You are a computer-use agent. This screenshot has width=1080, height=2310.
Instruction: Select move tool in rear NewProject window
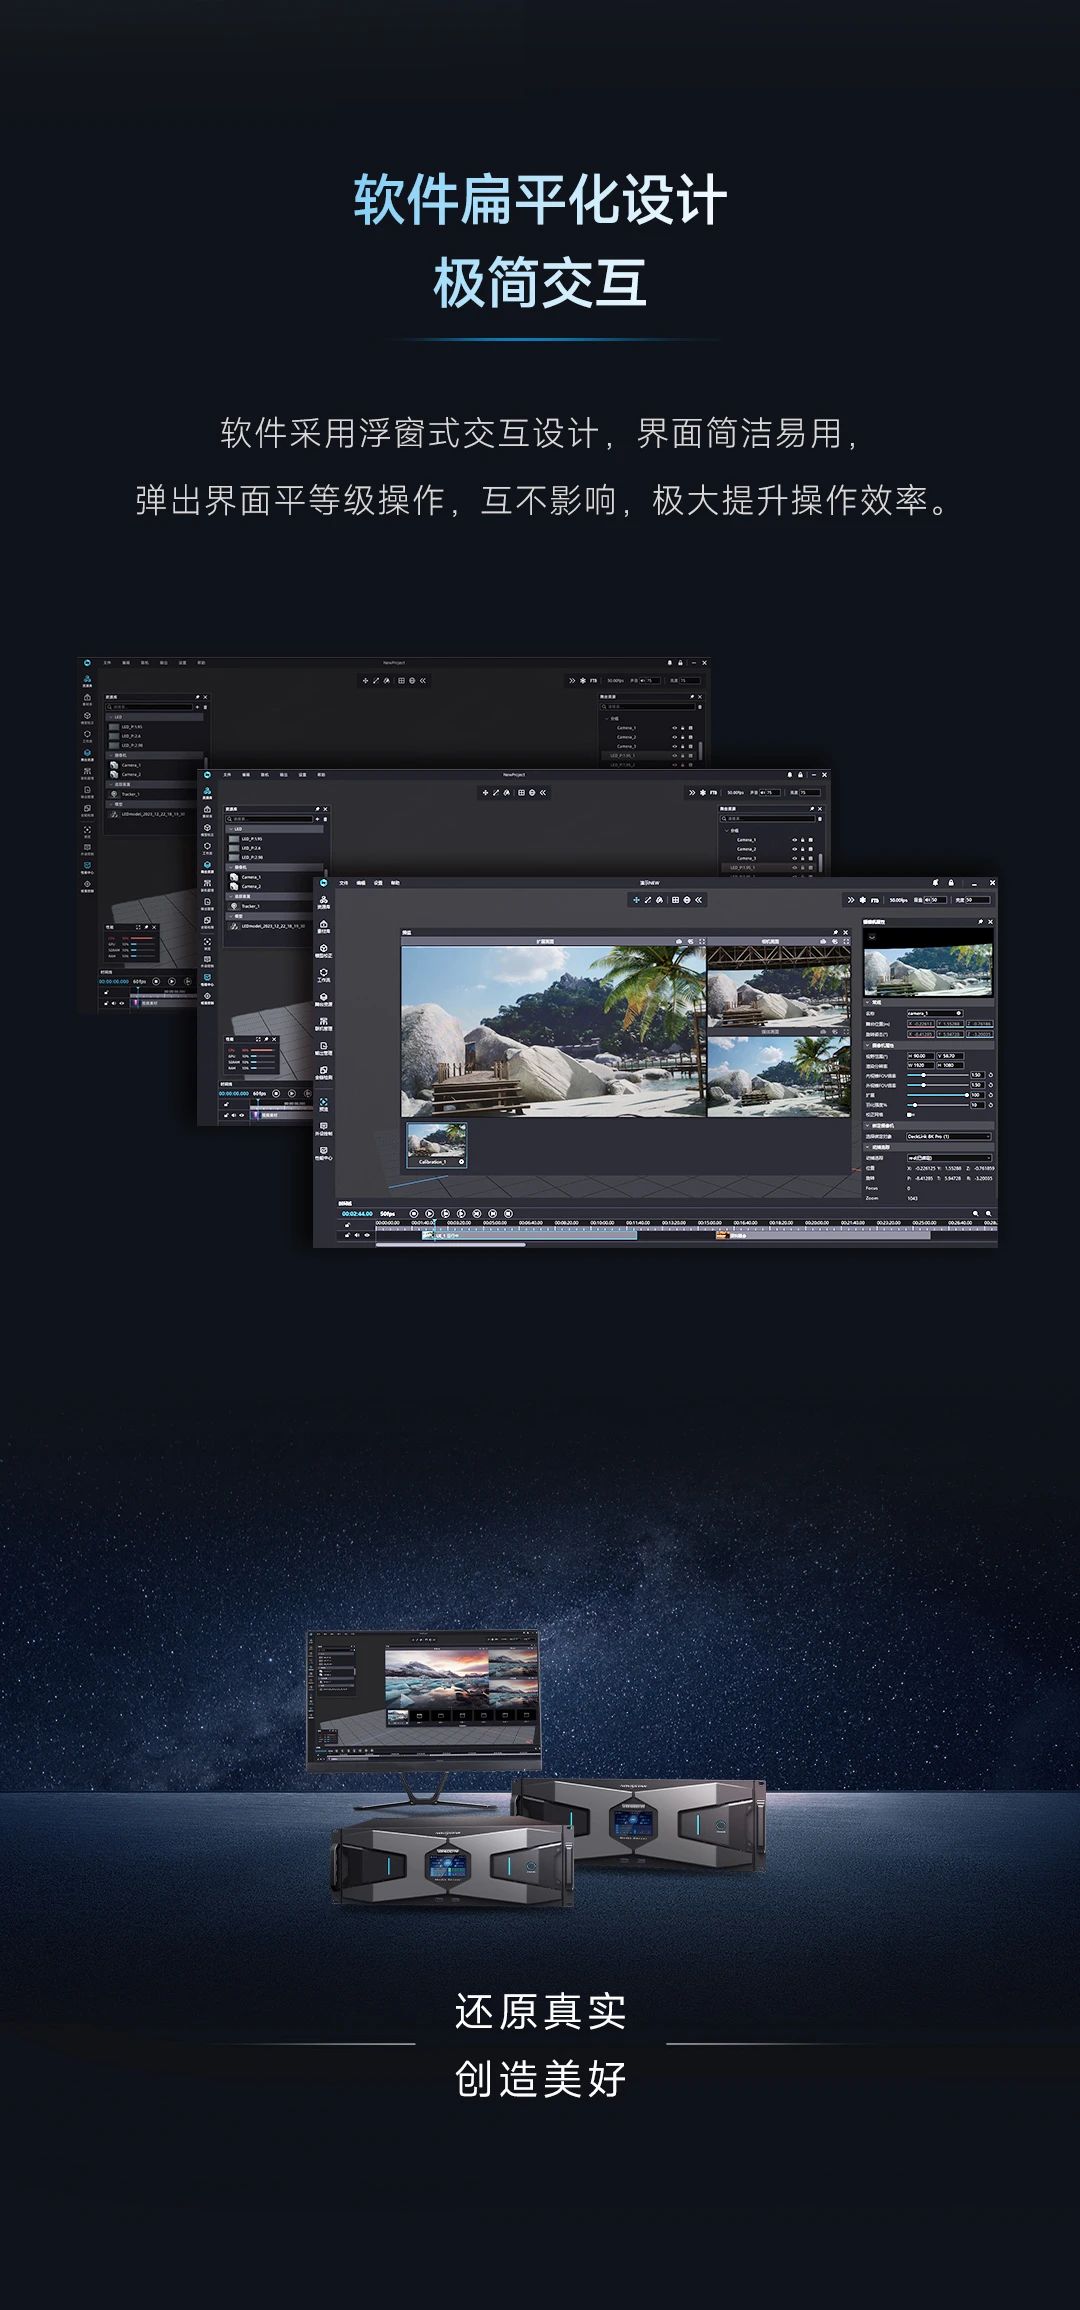365,681
